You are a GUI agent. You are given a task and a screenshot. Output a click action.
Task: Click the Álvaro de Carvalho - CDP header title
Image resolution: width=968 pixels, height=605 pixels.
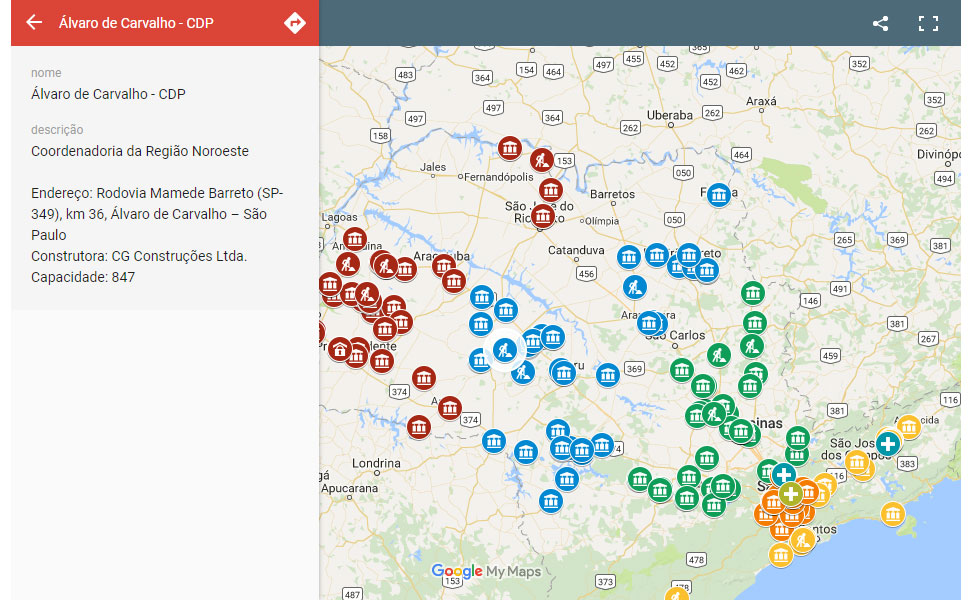pyautogui.click(x=136, y=23)
